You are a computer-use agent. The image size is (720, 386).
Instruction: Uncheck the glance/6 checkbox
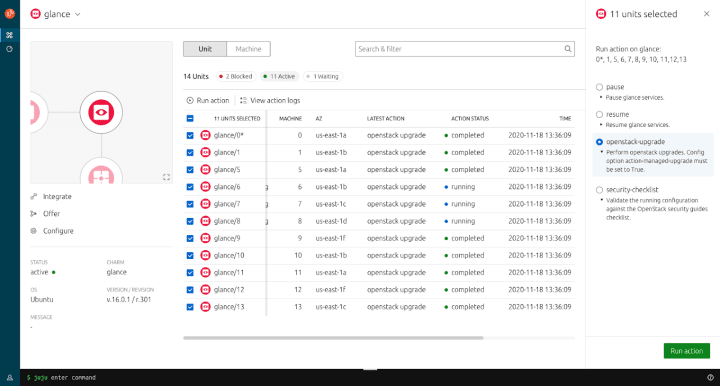[190, 187]
